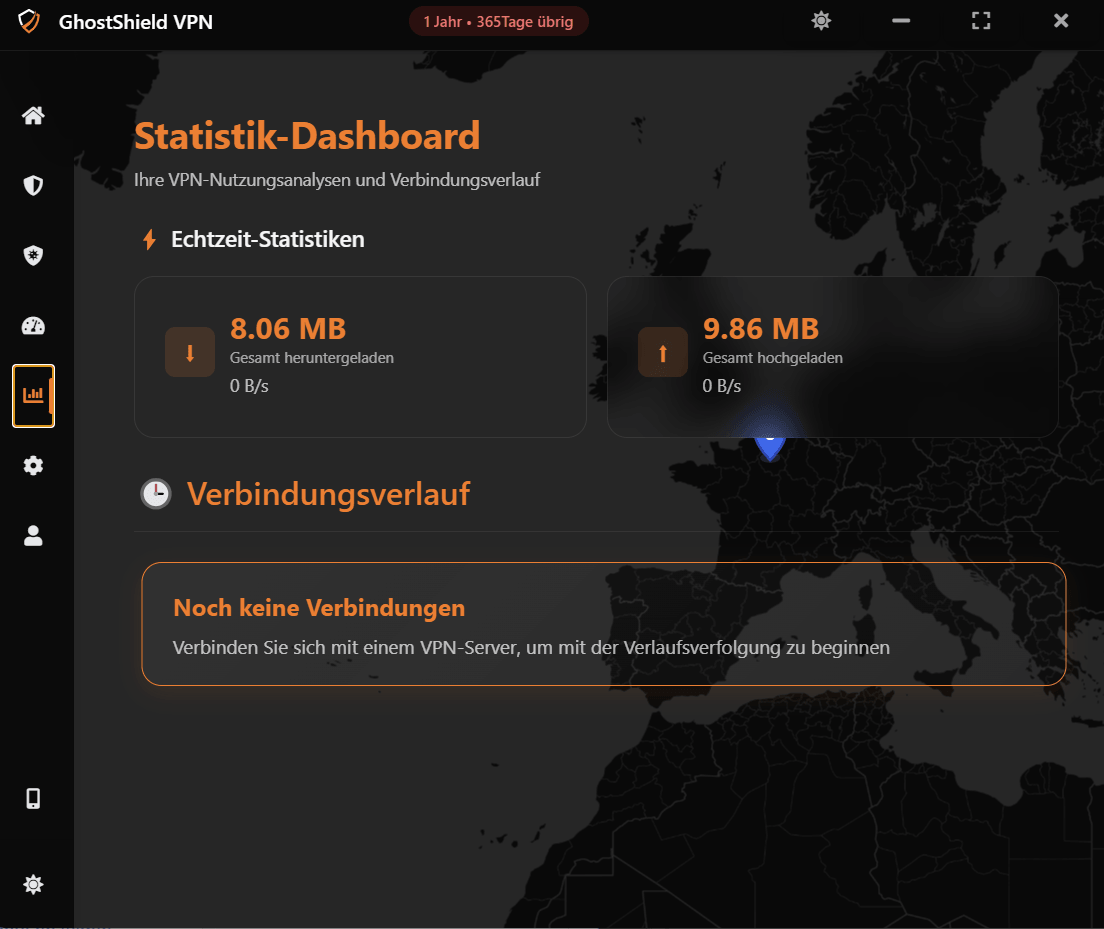The height and width of the screenshot is (929, 1104).
Task: Open the protection features shield icon
Action: pyautogui.click(x=33, y=255)
